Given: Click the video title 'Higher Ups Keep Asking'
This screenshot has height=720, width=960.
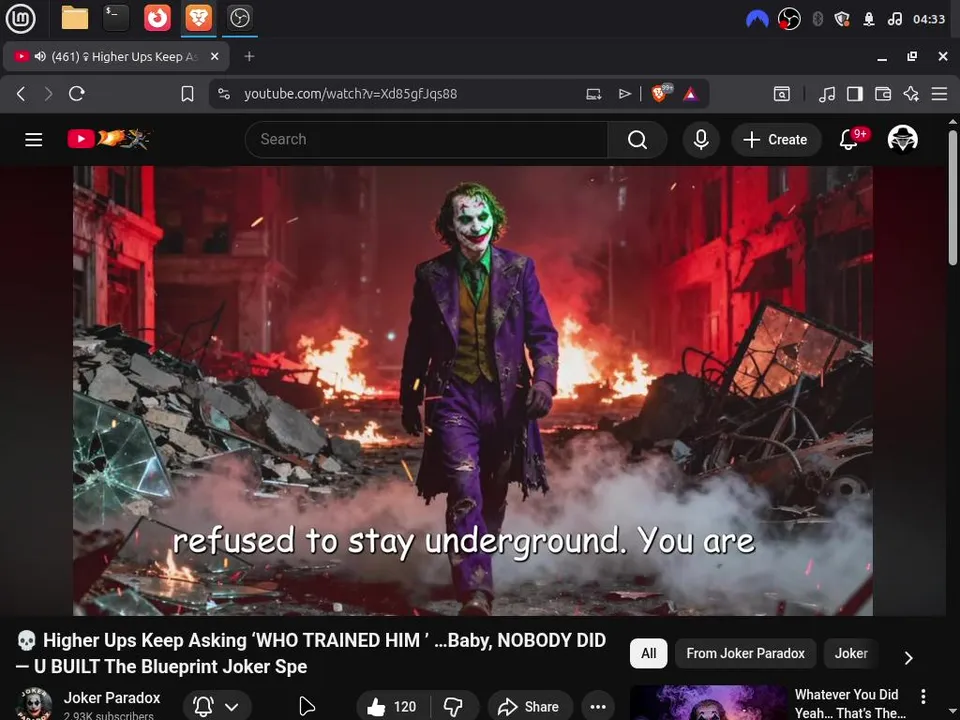Looking at the screenshot, I should 311,653.
